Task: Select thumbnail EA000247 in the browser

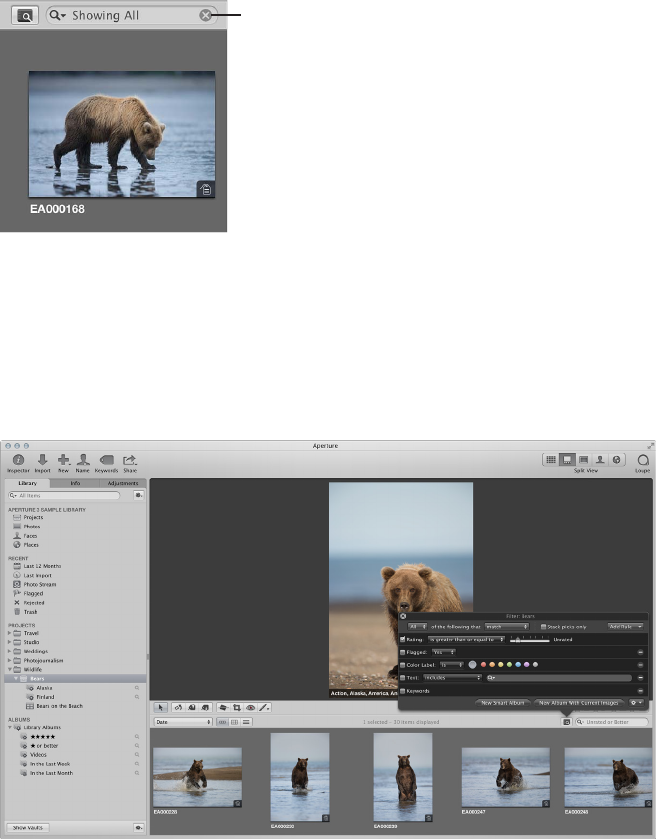Action: tap(506, 777)
